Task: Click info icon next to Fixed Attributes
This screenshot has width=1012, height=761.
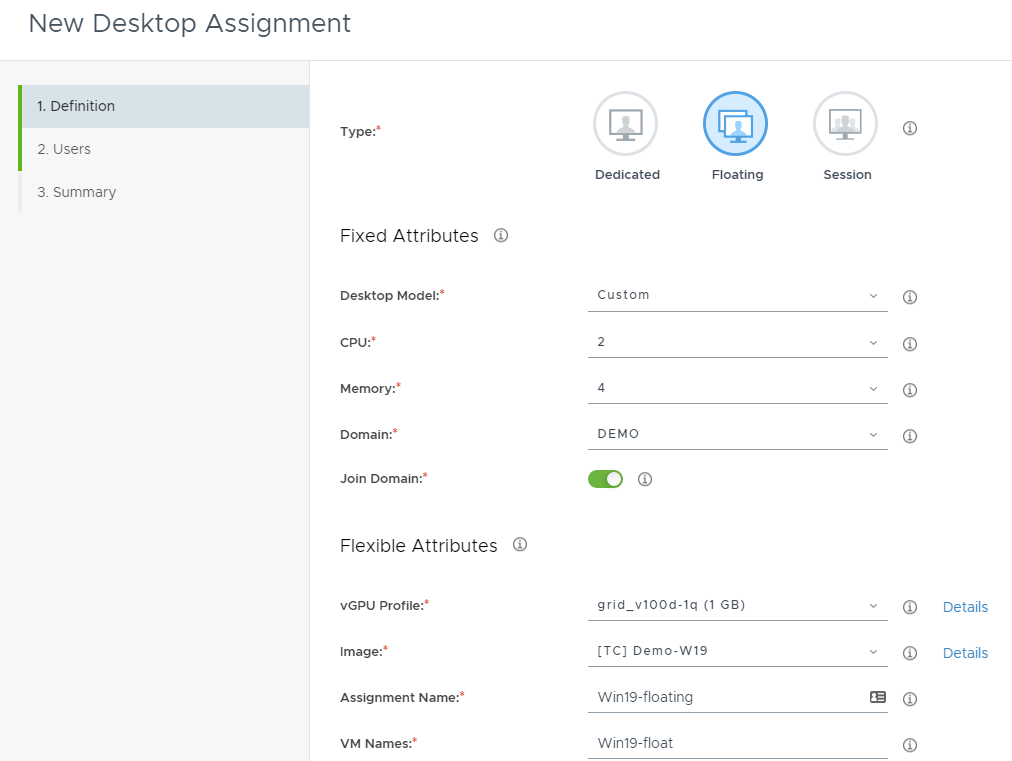Action: point(501,236)
